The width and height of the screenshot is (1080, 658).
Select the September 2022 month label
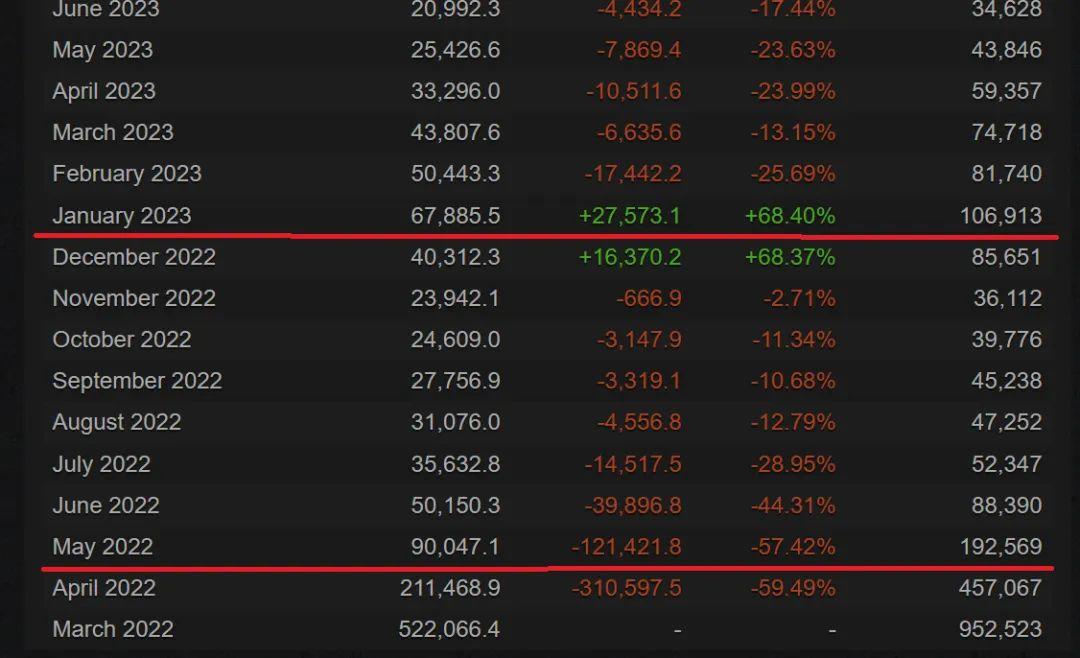coord(137,381)
